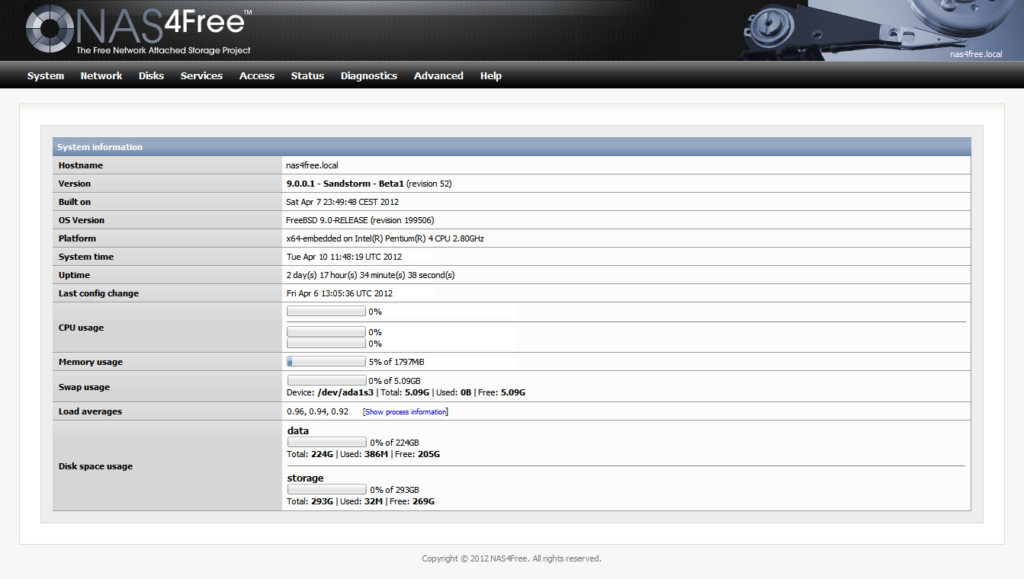Open the System menu

46,76
